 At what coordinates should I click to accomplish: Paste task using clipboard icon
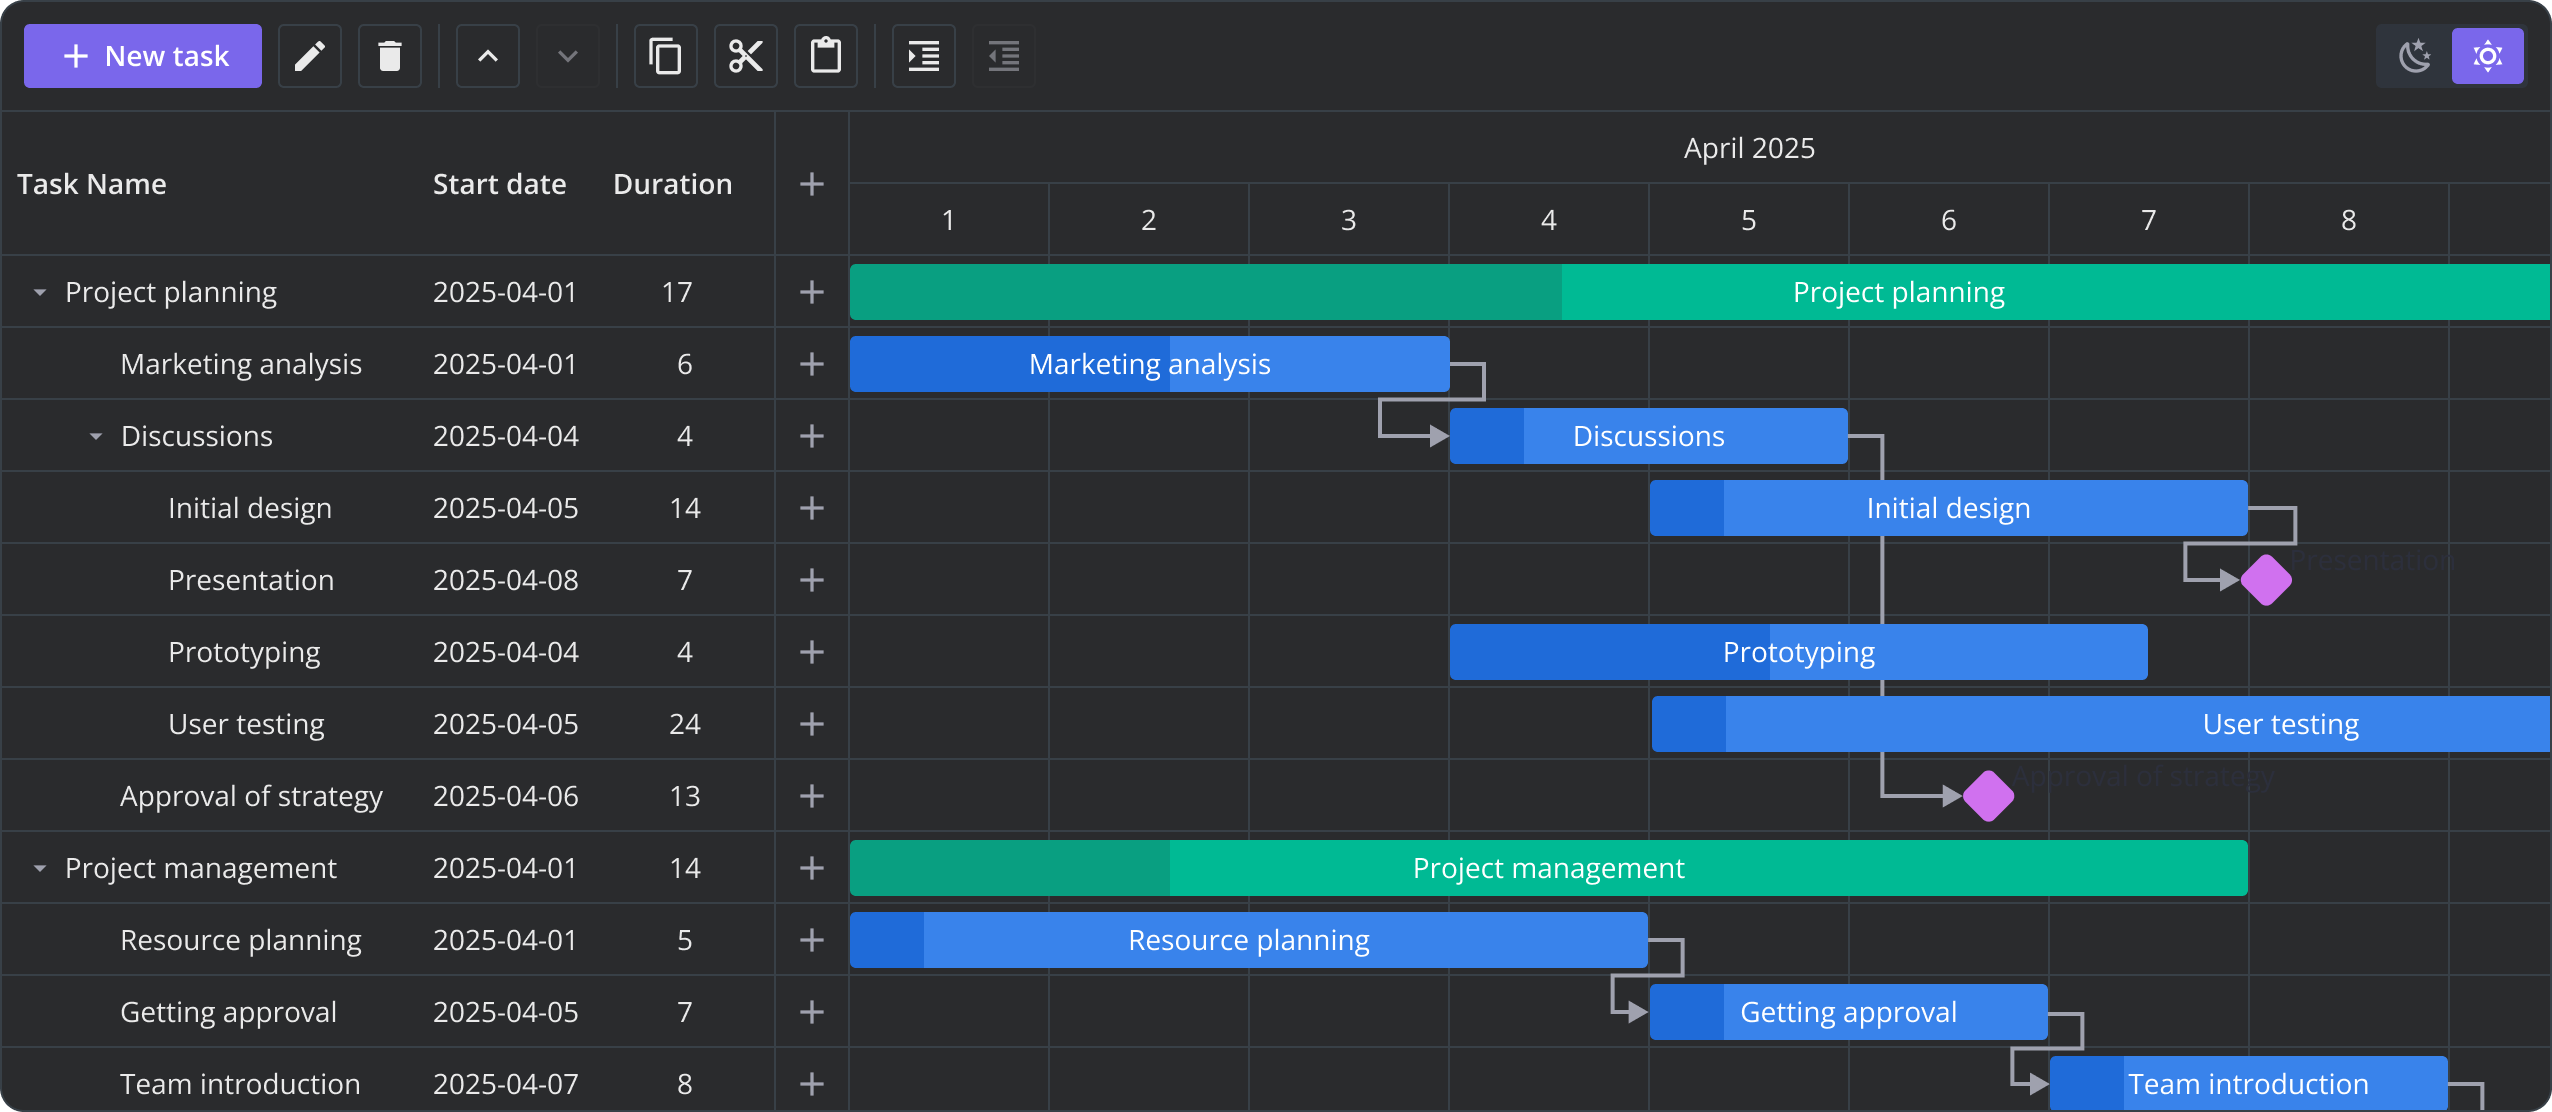(826, 56)
